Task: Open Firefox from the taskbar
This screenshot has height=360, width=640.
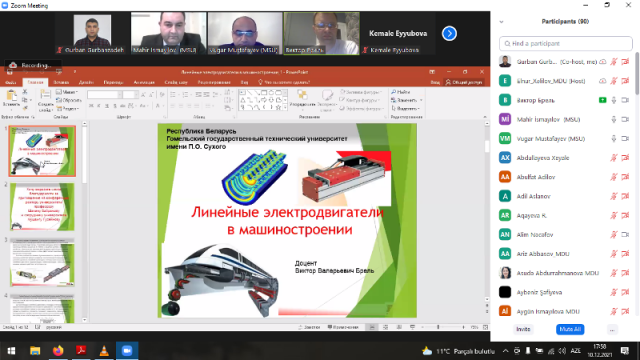Action: click(x=58, y=351)
